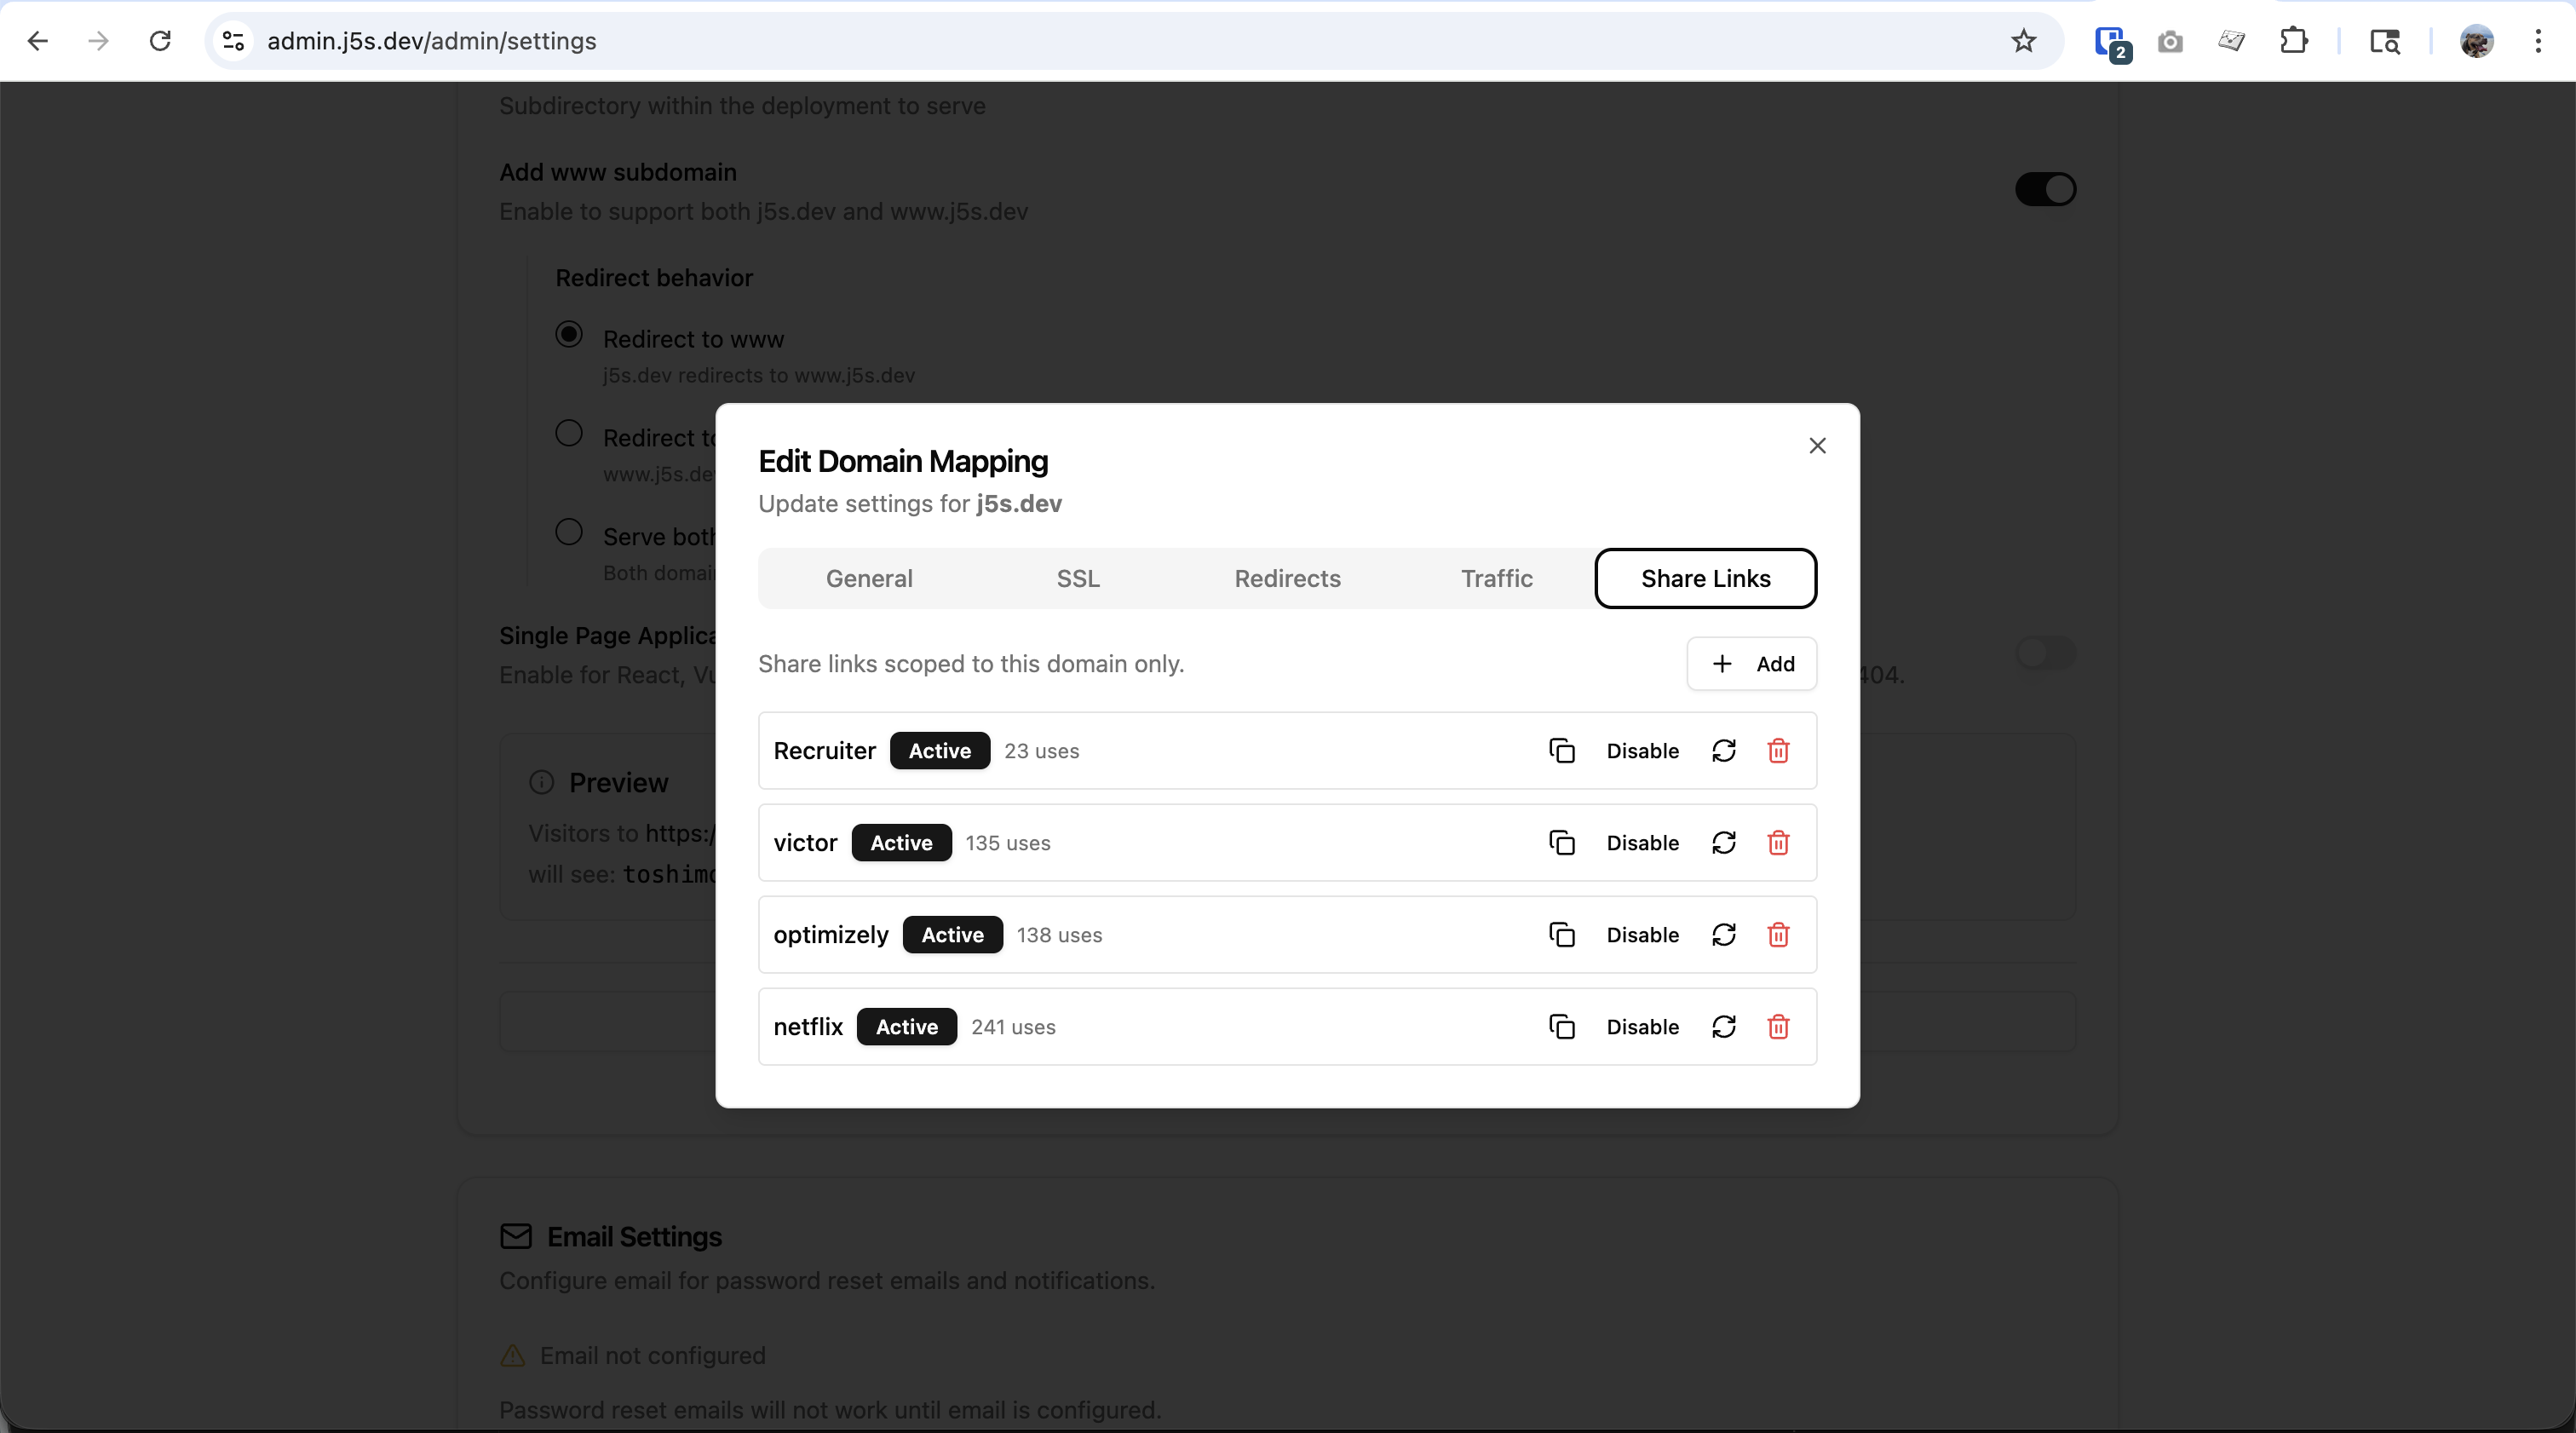Click Add share link button
Screen dimensions: 2576x1433
click(x=1752, y=664)
